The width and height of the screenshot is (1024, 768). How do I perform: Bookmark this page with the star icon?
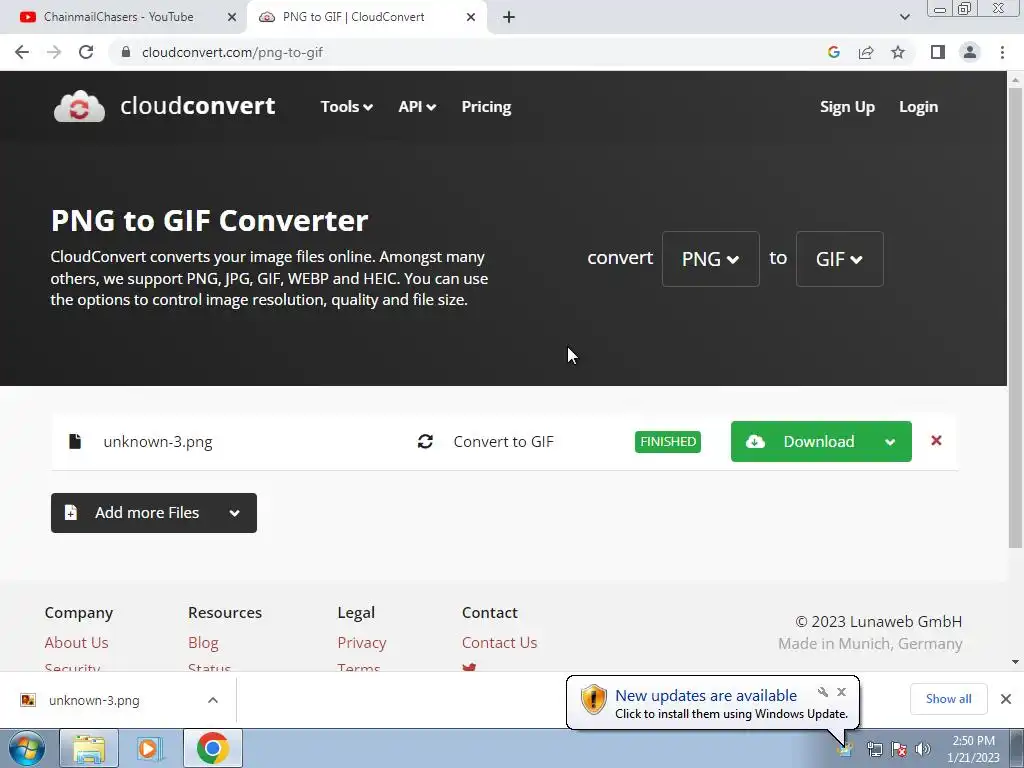[x=898, y=52]
